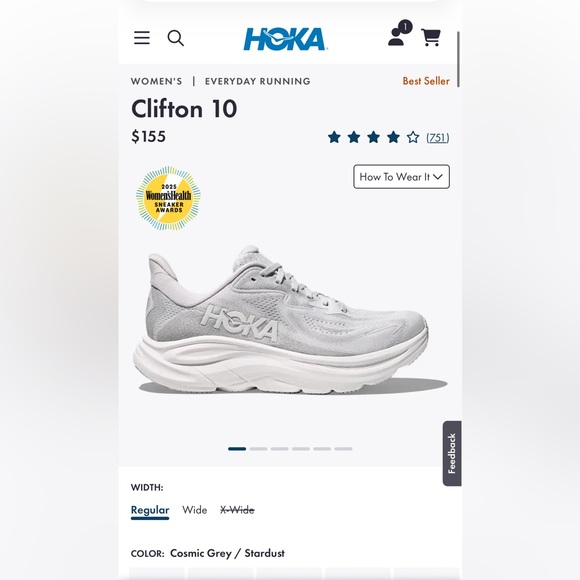Open the Feedback side tab
This screenshot has width=580, height=580.
(452, 453)
